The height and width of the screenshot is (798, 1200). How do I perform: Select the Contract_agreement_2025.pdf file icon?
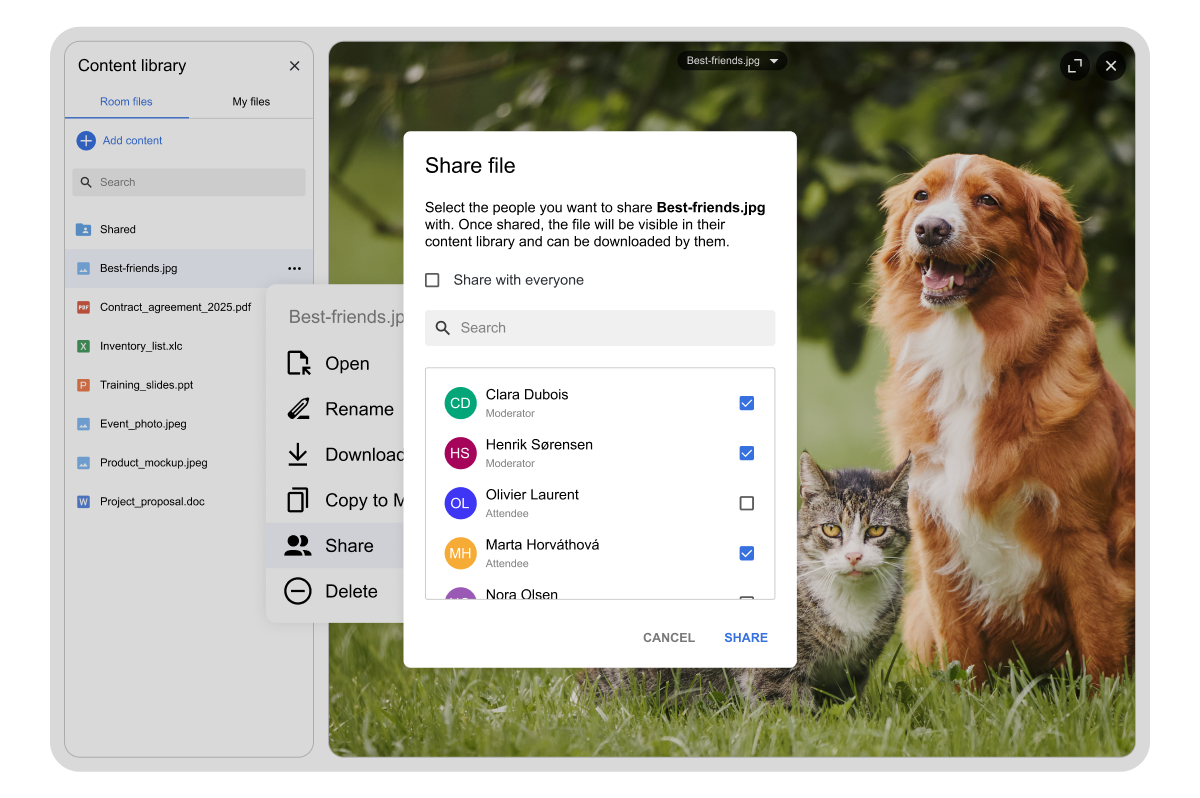[84, 308]
